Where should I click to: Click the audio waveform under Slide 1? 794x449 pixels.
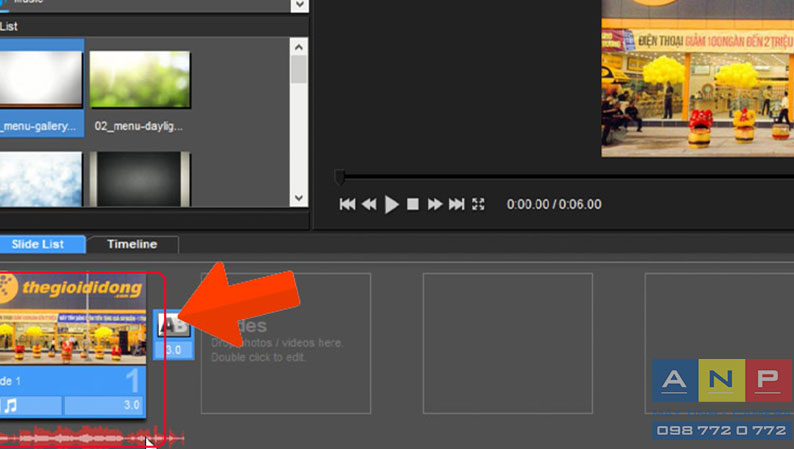pos(91,437)
